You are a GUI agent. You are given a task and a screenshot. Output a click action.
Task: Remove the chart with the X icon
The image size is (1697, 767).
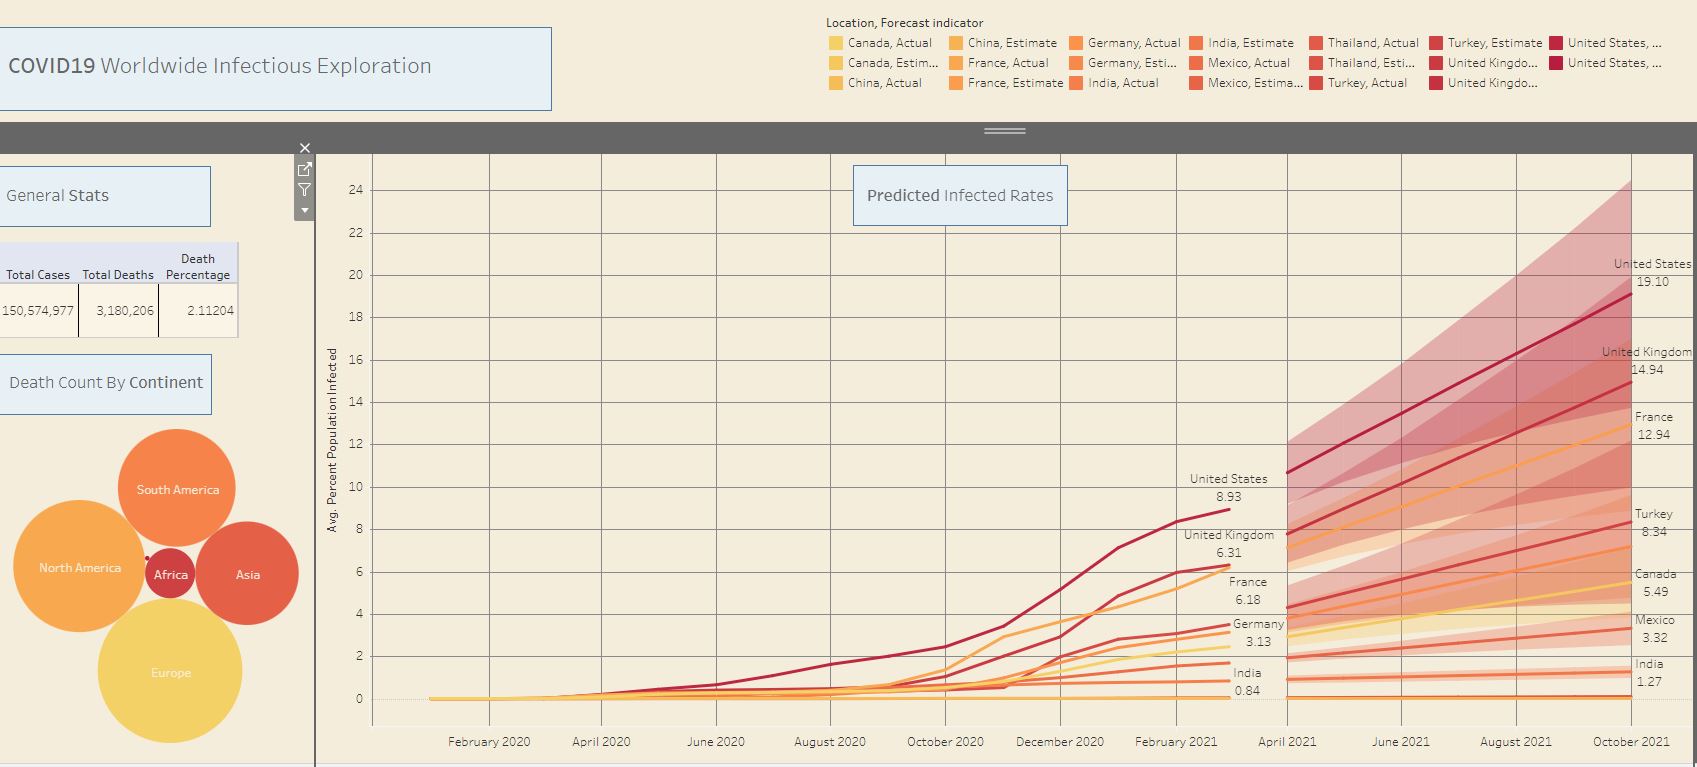pos(305,148)
